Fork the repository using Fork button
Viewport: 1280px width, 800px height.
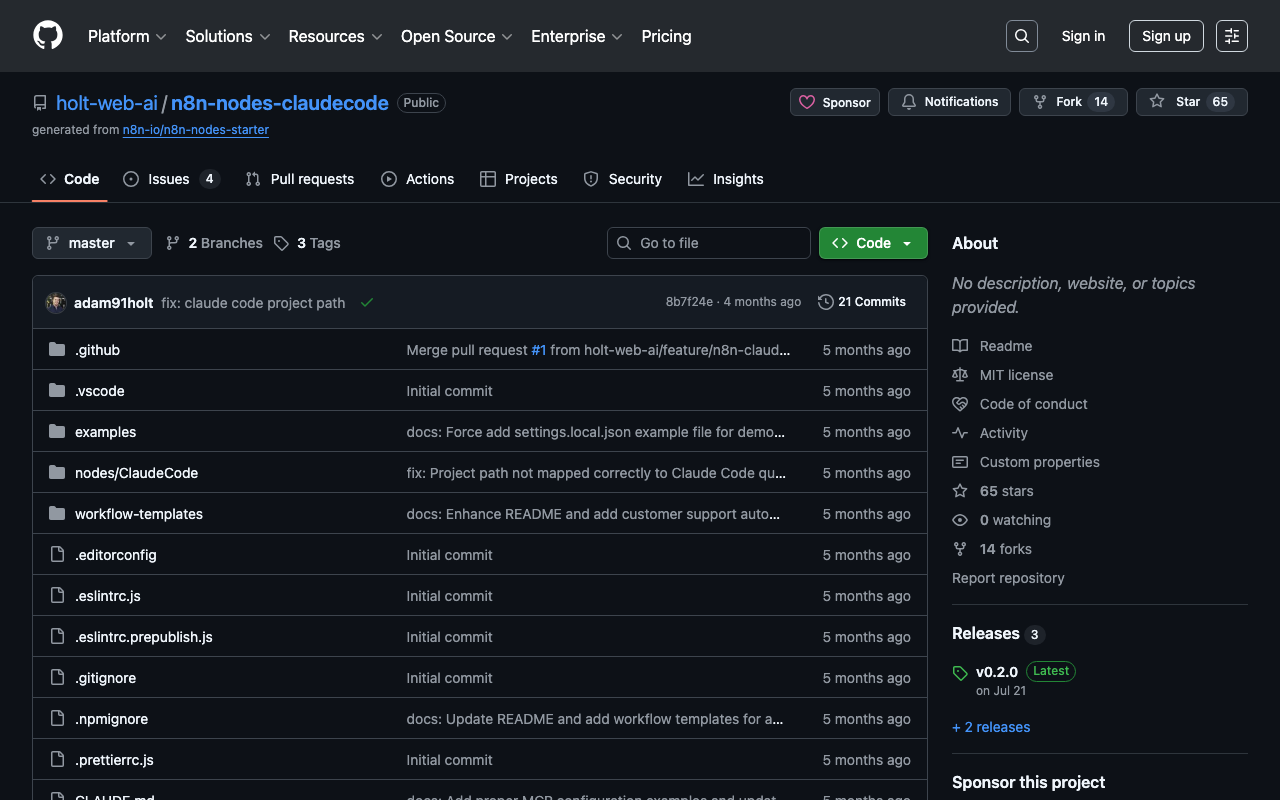1072,102
